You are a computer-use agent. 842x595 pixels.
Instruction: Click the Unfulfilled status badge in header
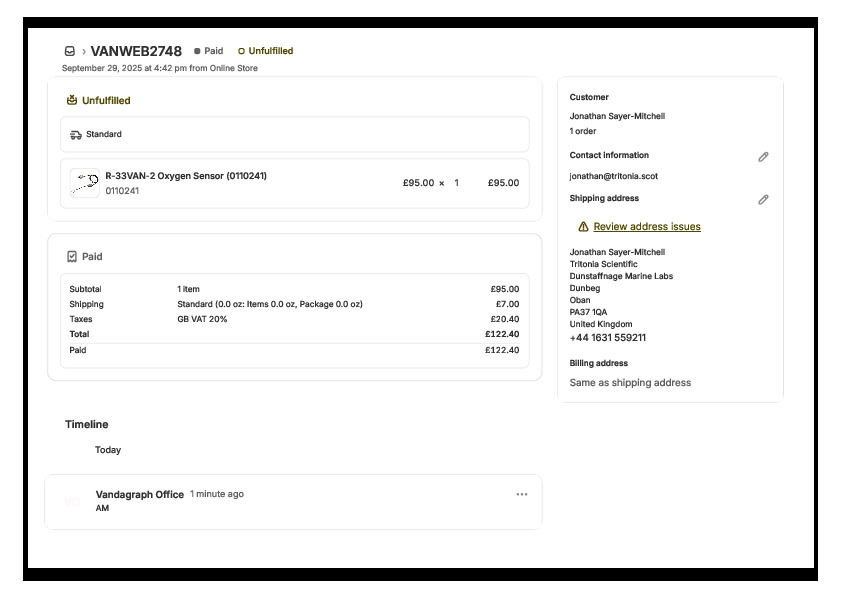pyautogui.click(x=266, y=51)
